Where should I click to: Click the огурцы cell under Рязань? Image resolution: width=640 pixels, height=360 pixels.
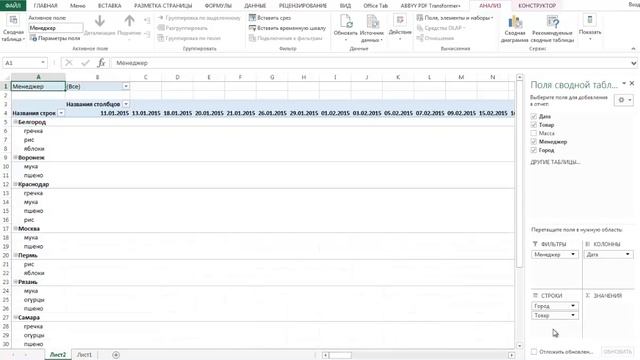coord(38,300)
